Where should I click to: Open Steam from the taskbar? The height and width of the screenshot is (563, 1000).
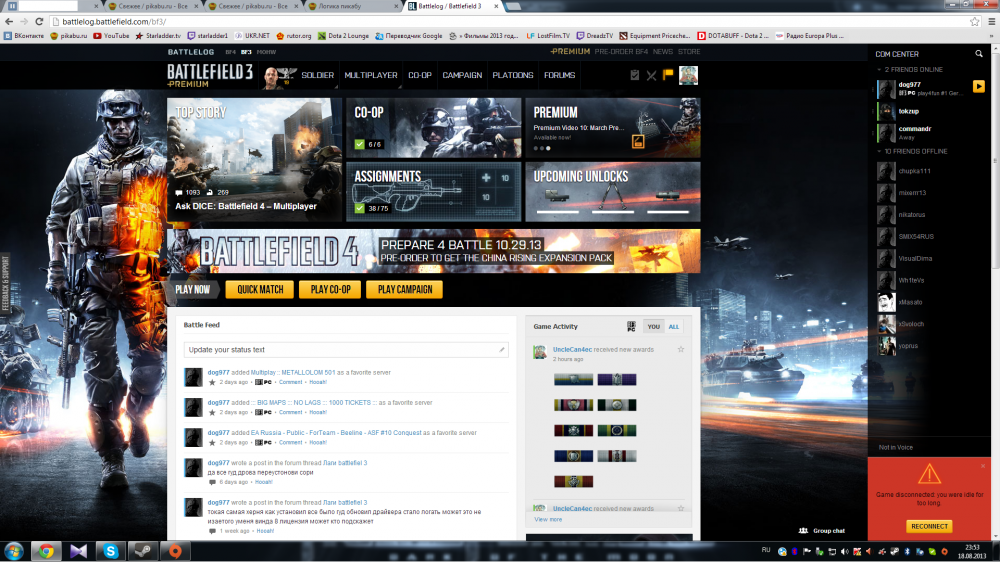pos(142,551)
